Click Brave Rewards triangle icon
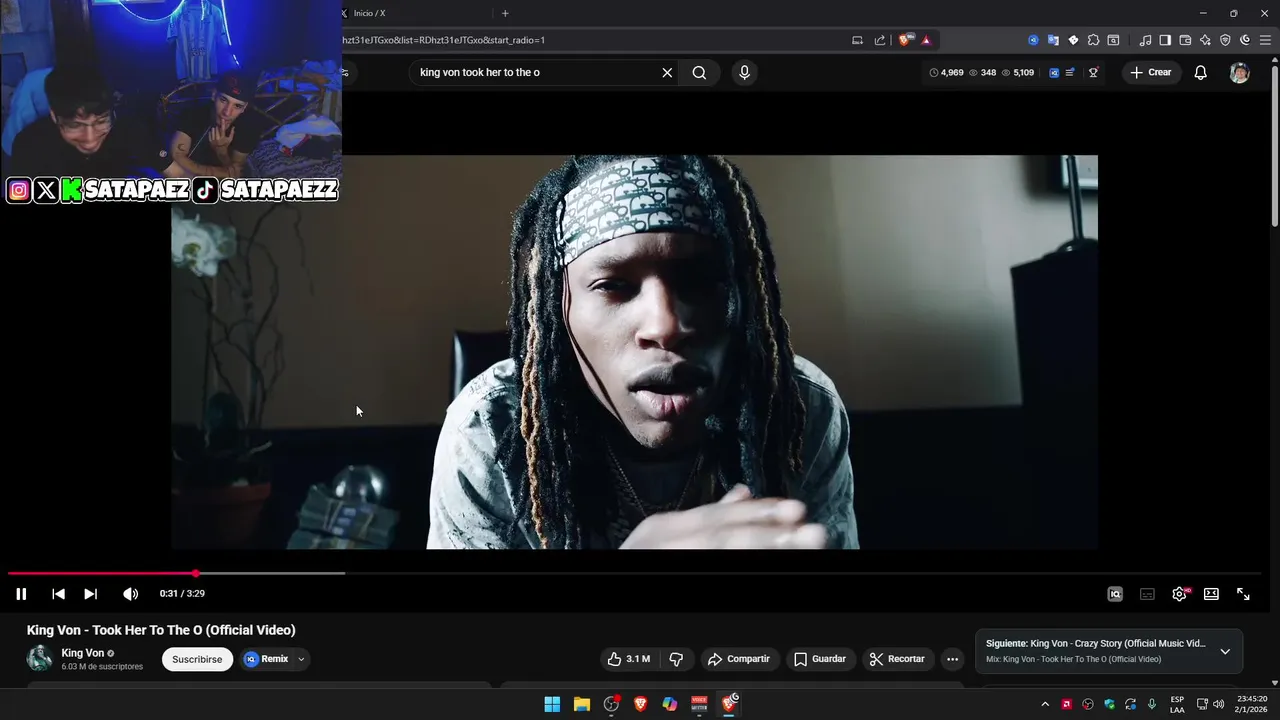 pos(926,40)
